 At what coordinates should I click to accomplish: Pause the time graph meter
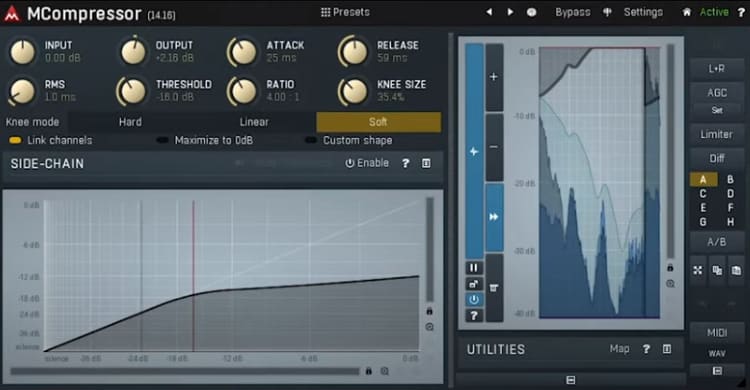click(474, 268)
